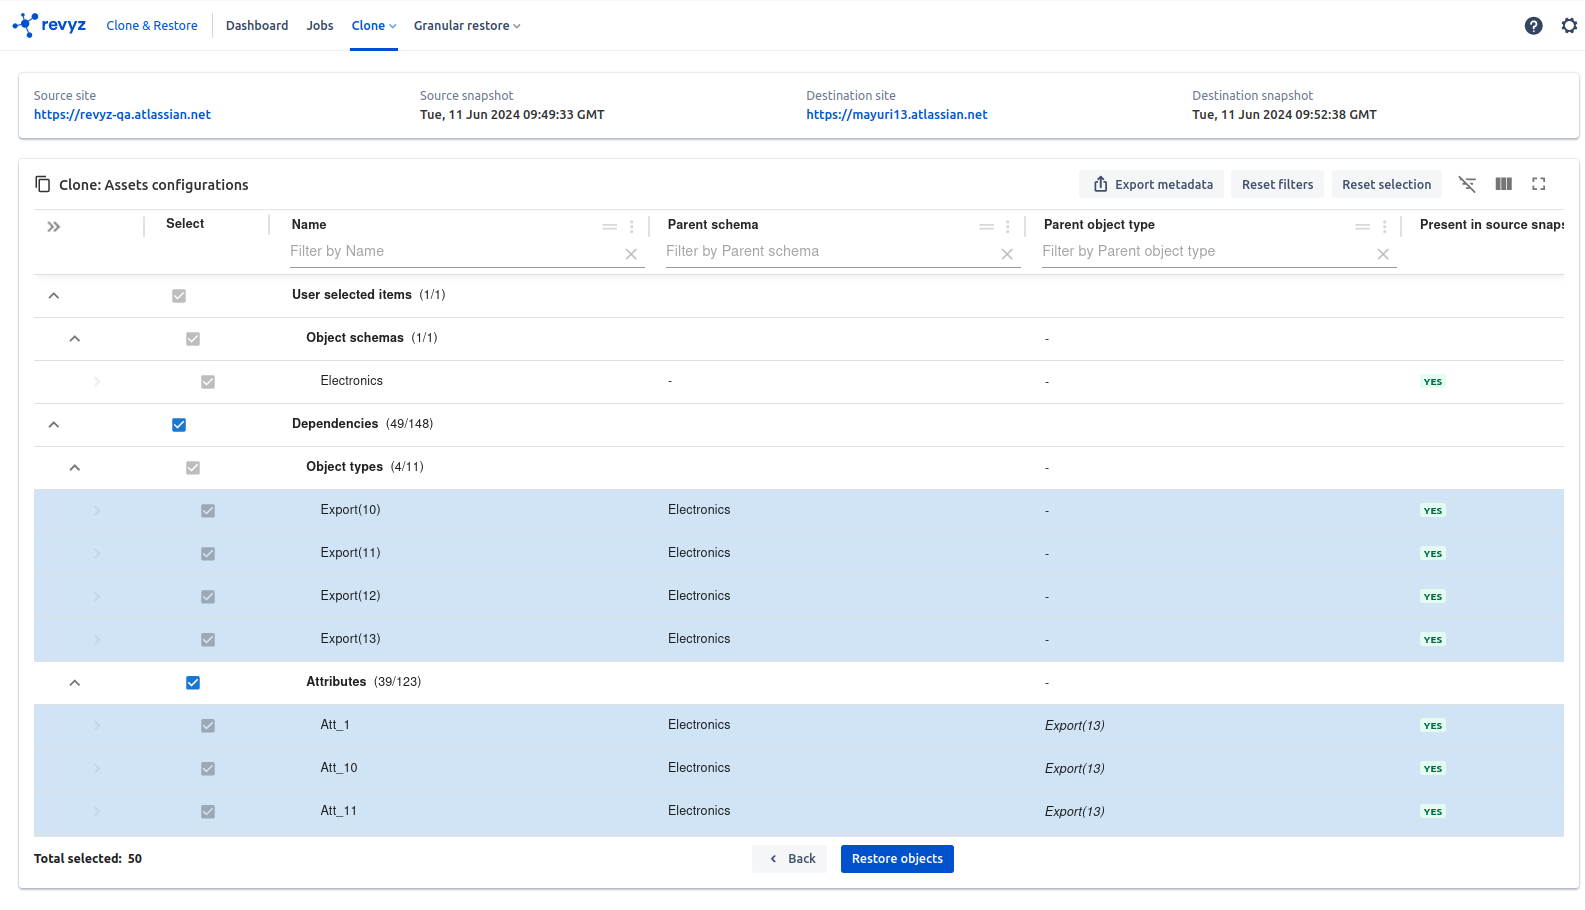Grab the Parent schema column drag handle

tap(987, 227)
